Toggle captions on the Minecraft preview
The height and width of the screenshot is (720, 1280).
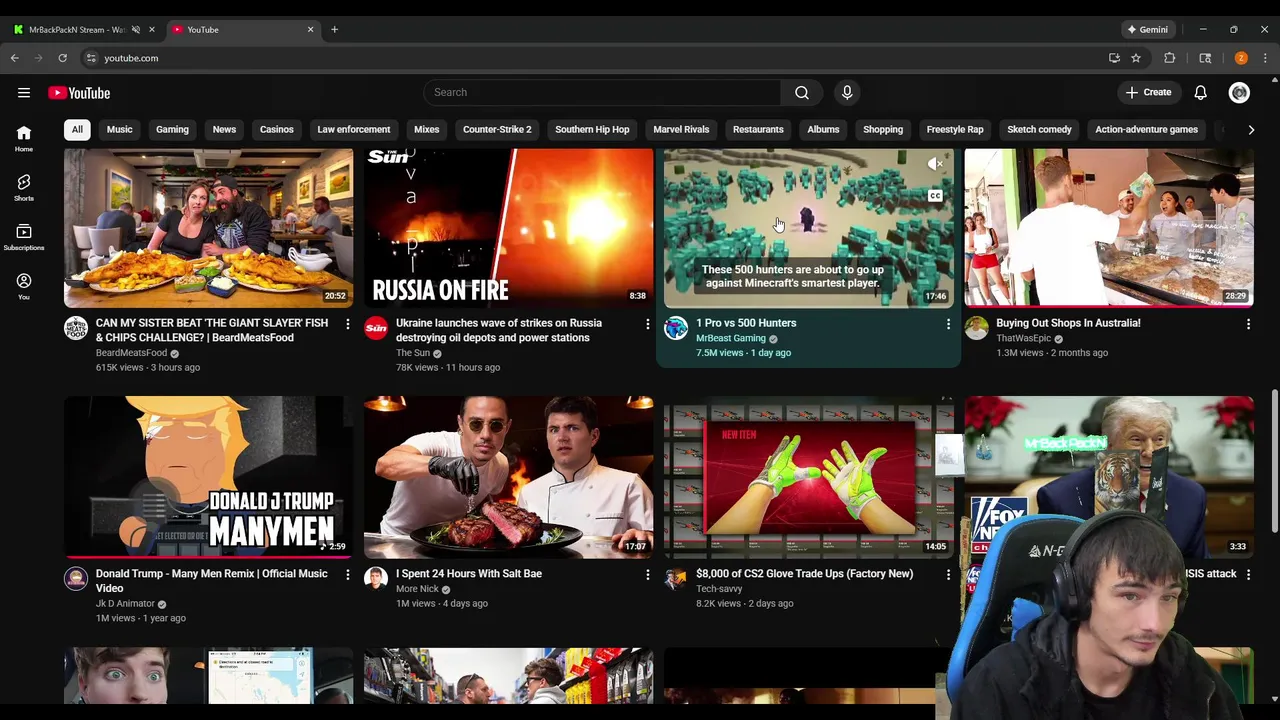click(x=935, y=196)
